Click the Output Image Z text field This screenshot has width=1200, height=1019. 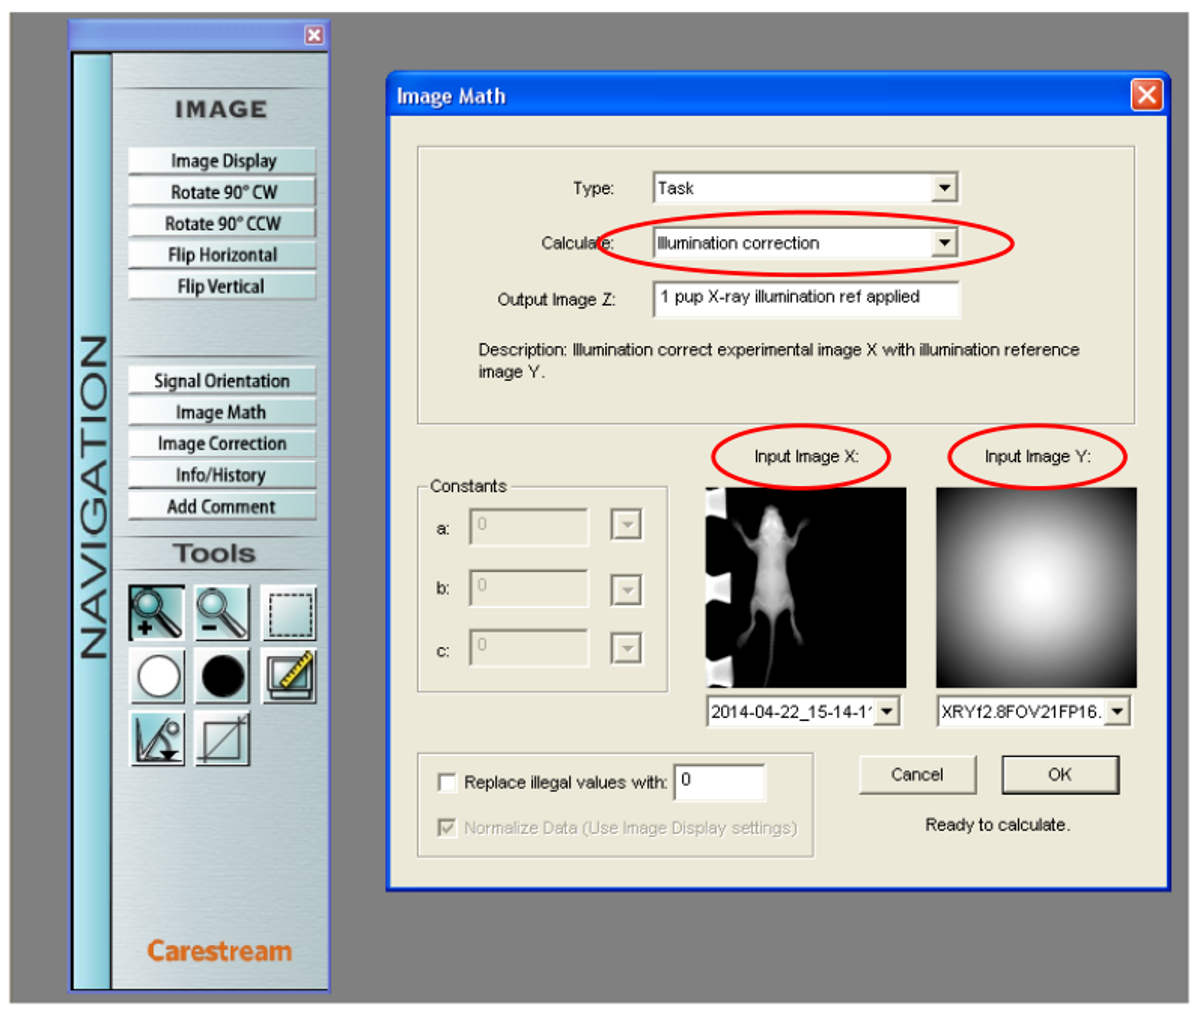(x=805, y=298)
